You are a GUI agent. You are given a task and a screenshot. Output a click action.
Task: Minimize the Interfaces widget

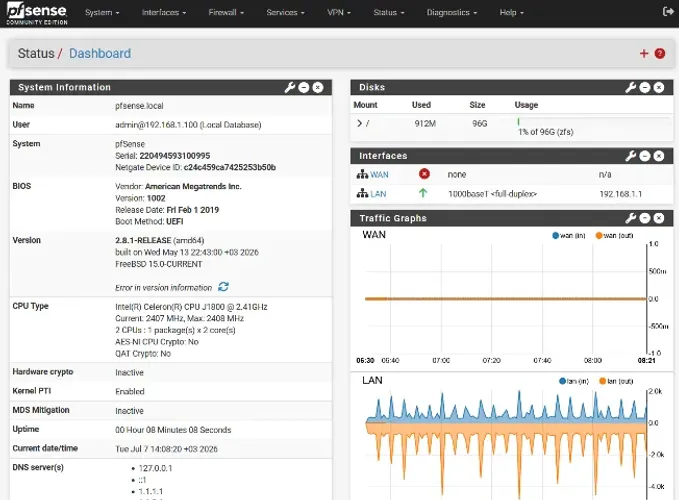[645, 156]
